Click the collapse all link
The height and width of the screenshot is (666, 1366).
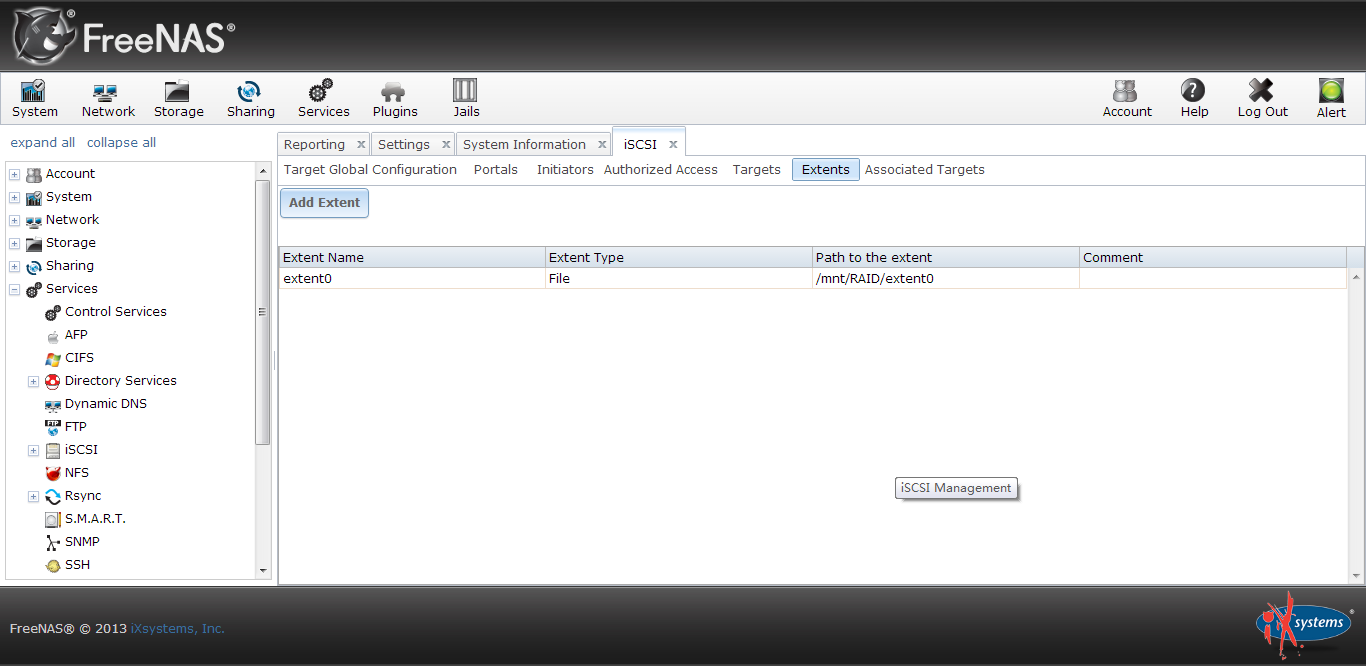coord(121,143)
